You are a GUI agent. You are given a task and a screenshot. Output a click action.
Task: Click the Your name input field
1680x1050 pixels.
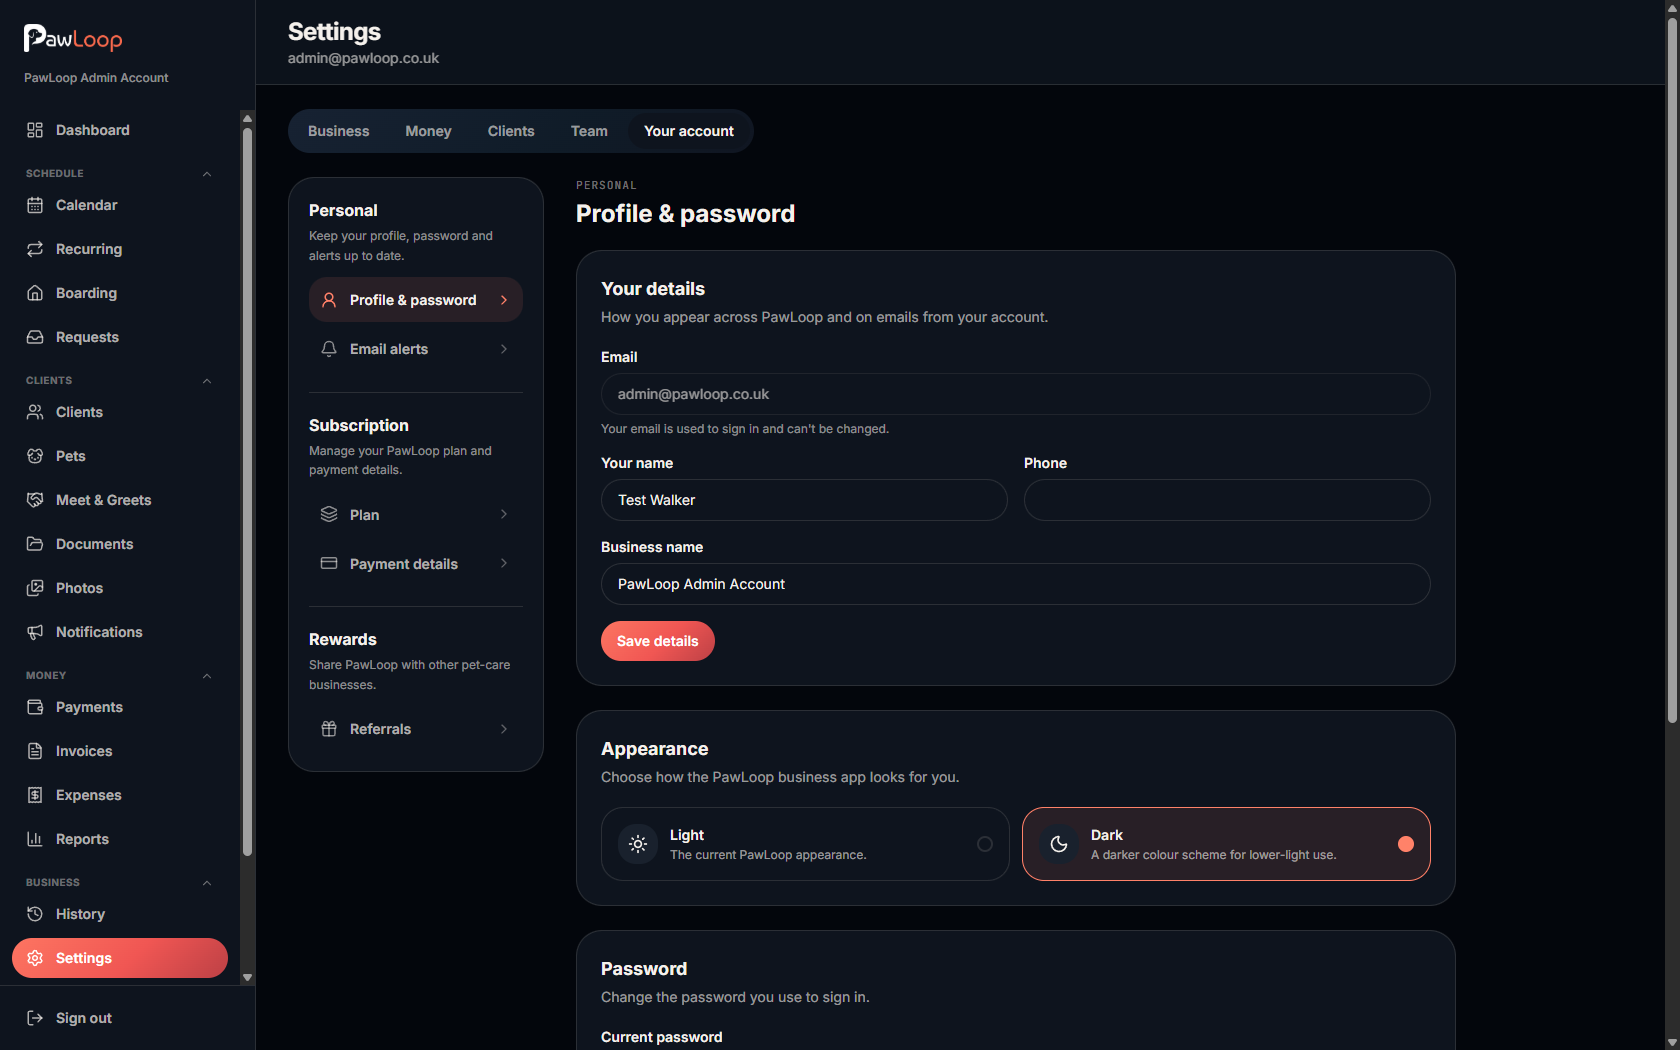point(804,500)
